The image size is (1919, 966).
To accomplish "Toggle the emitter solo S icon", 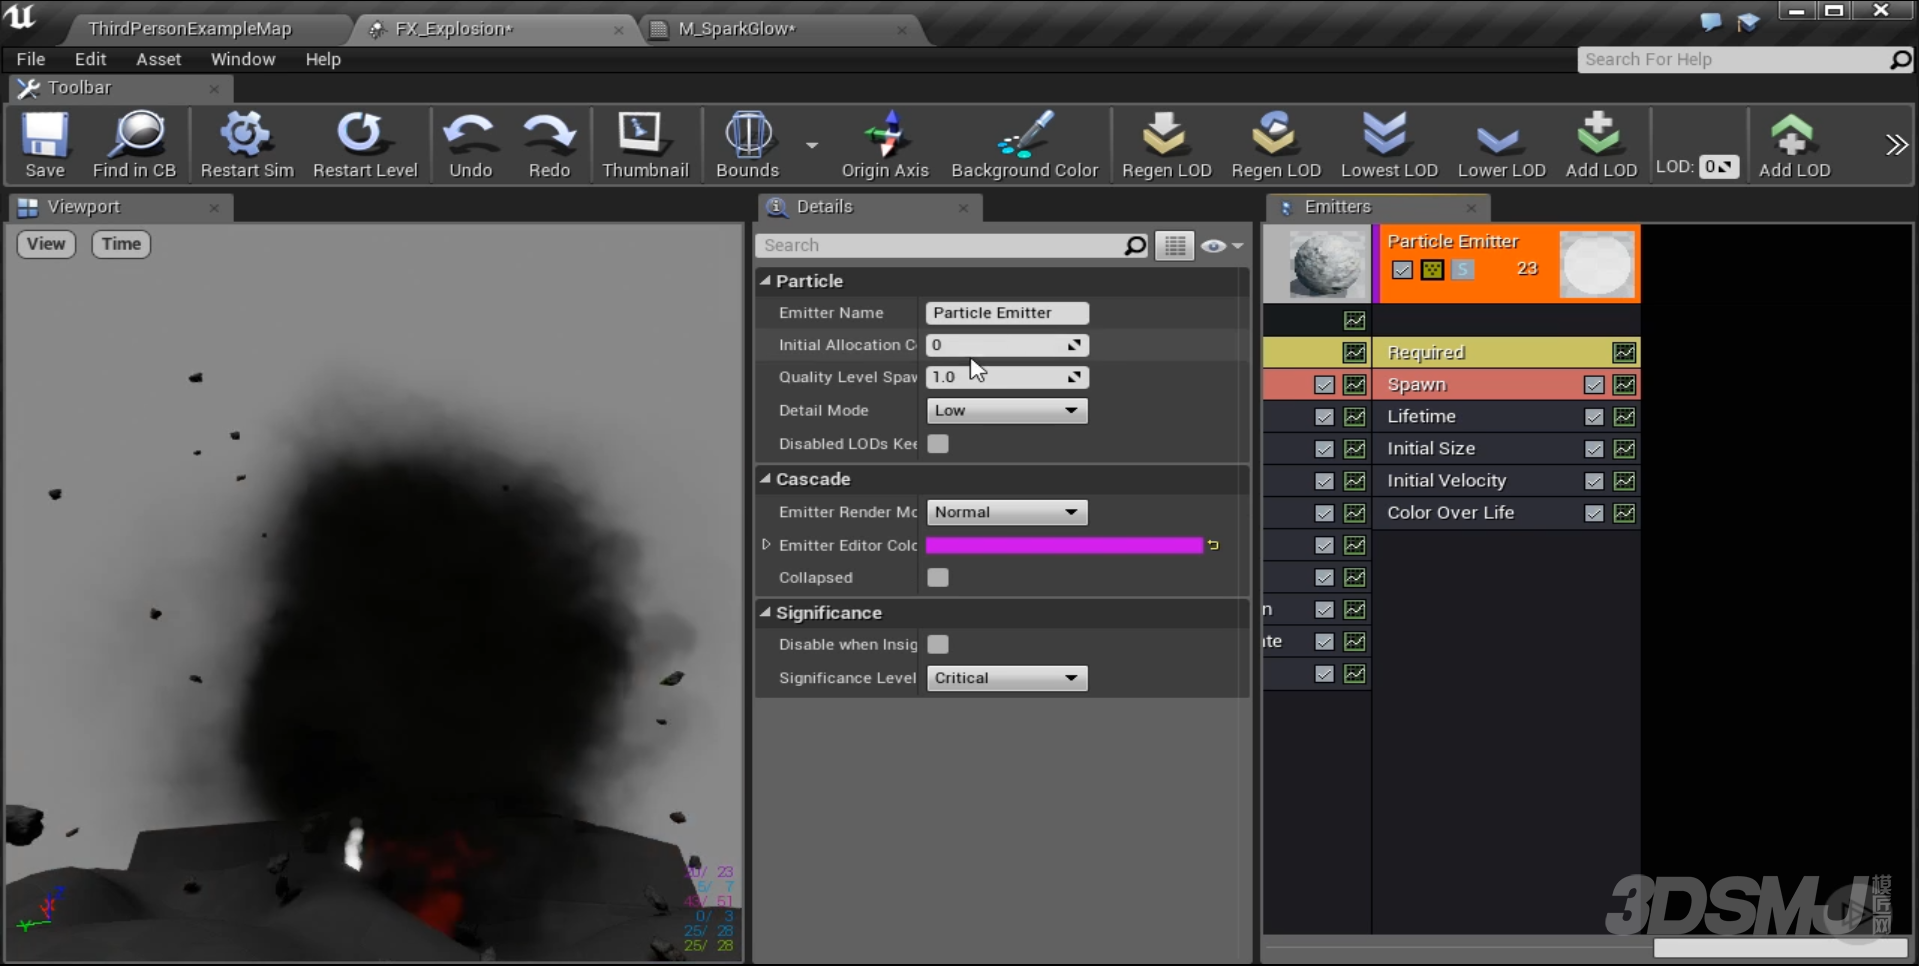I will [1462, 270].
